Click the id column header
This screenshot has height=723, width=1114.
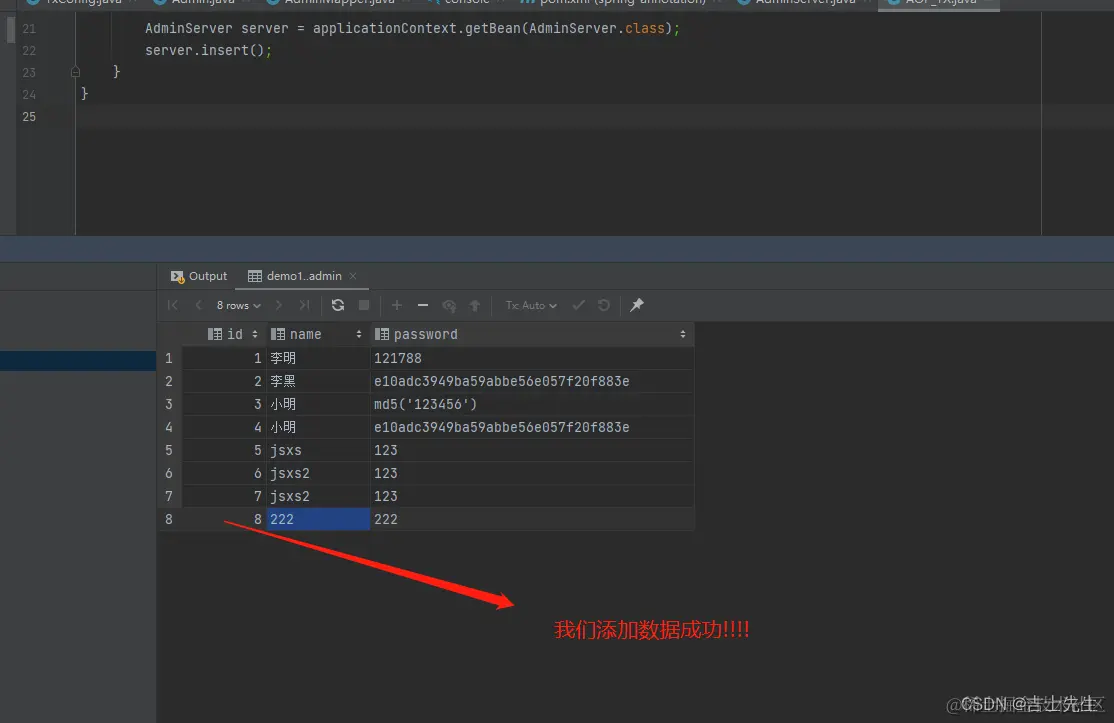point(225,335)
